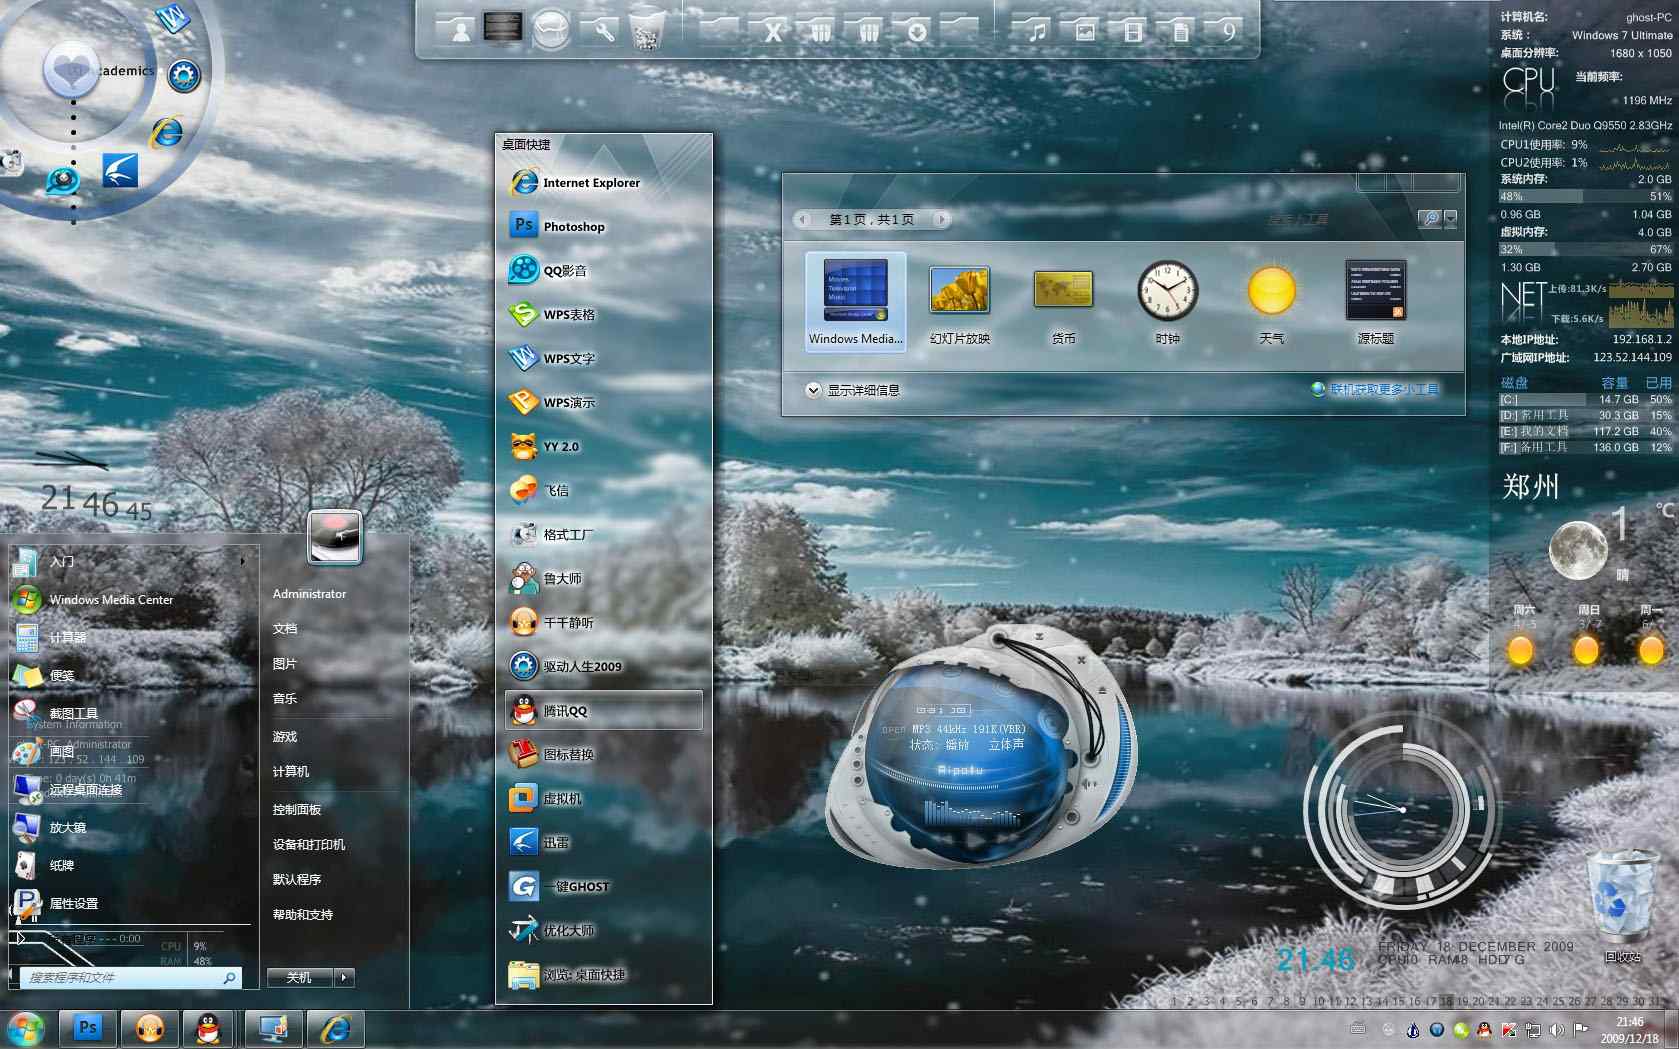The image size is (1679, 1049).
Task: Select the 天气 weather gadget
Action: coord(1271,302)
